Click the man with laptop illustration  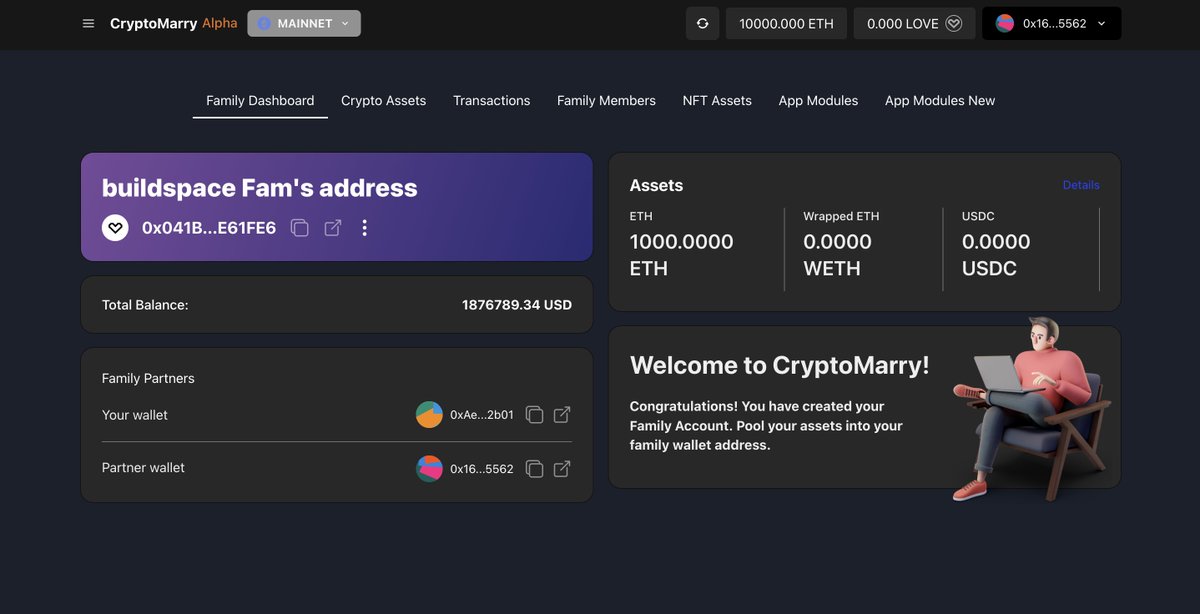1030,408
